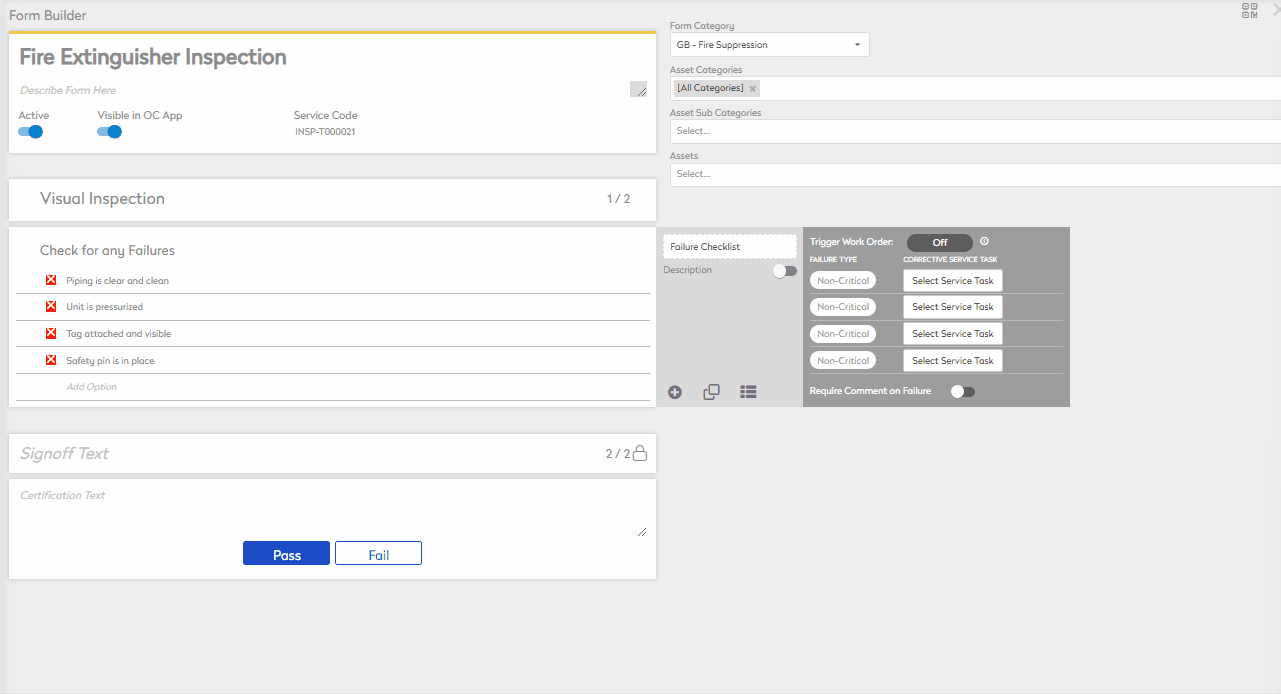Open the Form Category dropdown
Viewport: 1281px width, 694px height.
[x=769, y=45]
